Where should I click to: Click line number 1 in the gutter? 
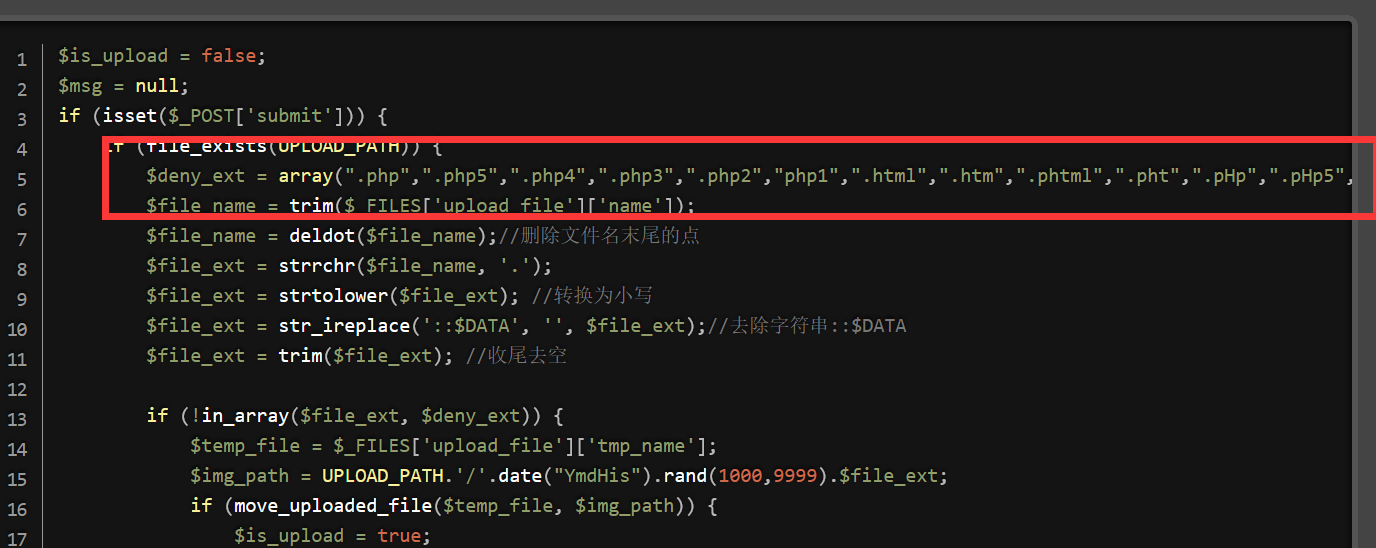pyautogui.click(x=22, y=58)
